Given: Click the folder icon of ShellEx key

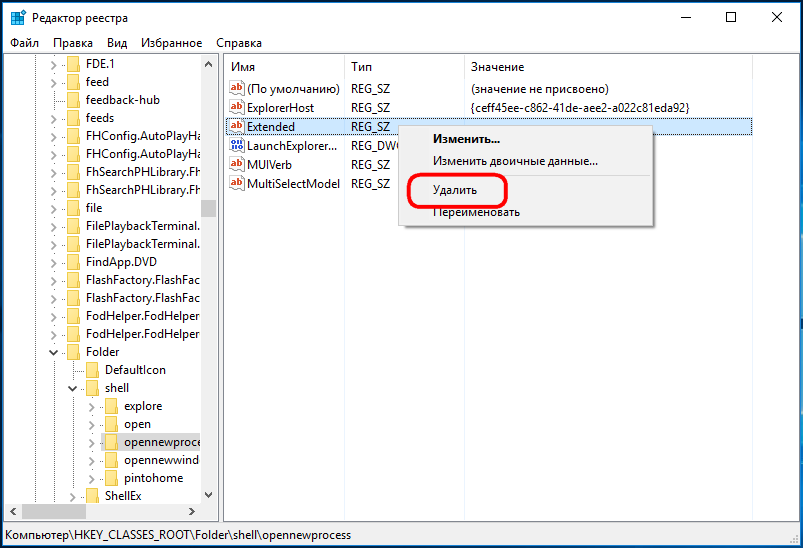Looking at the screenshot, I should tap(93, 496).
